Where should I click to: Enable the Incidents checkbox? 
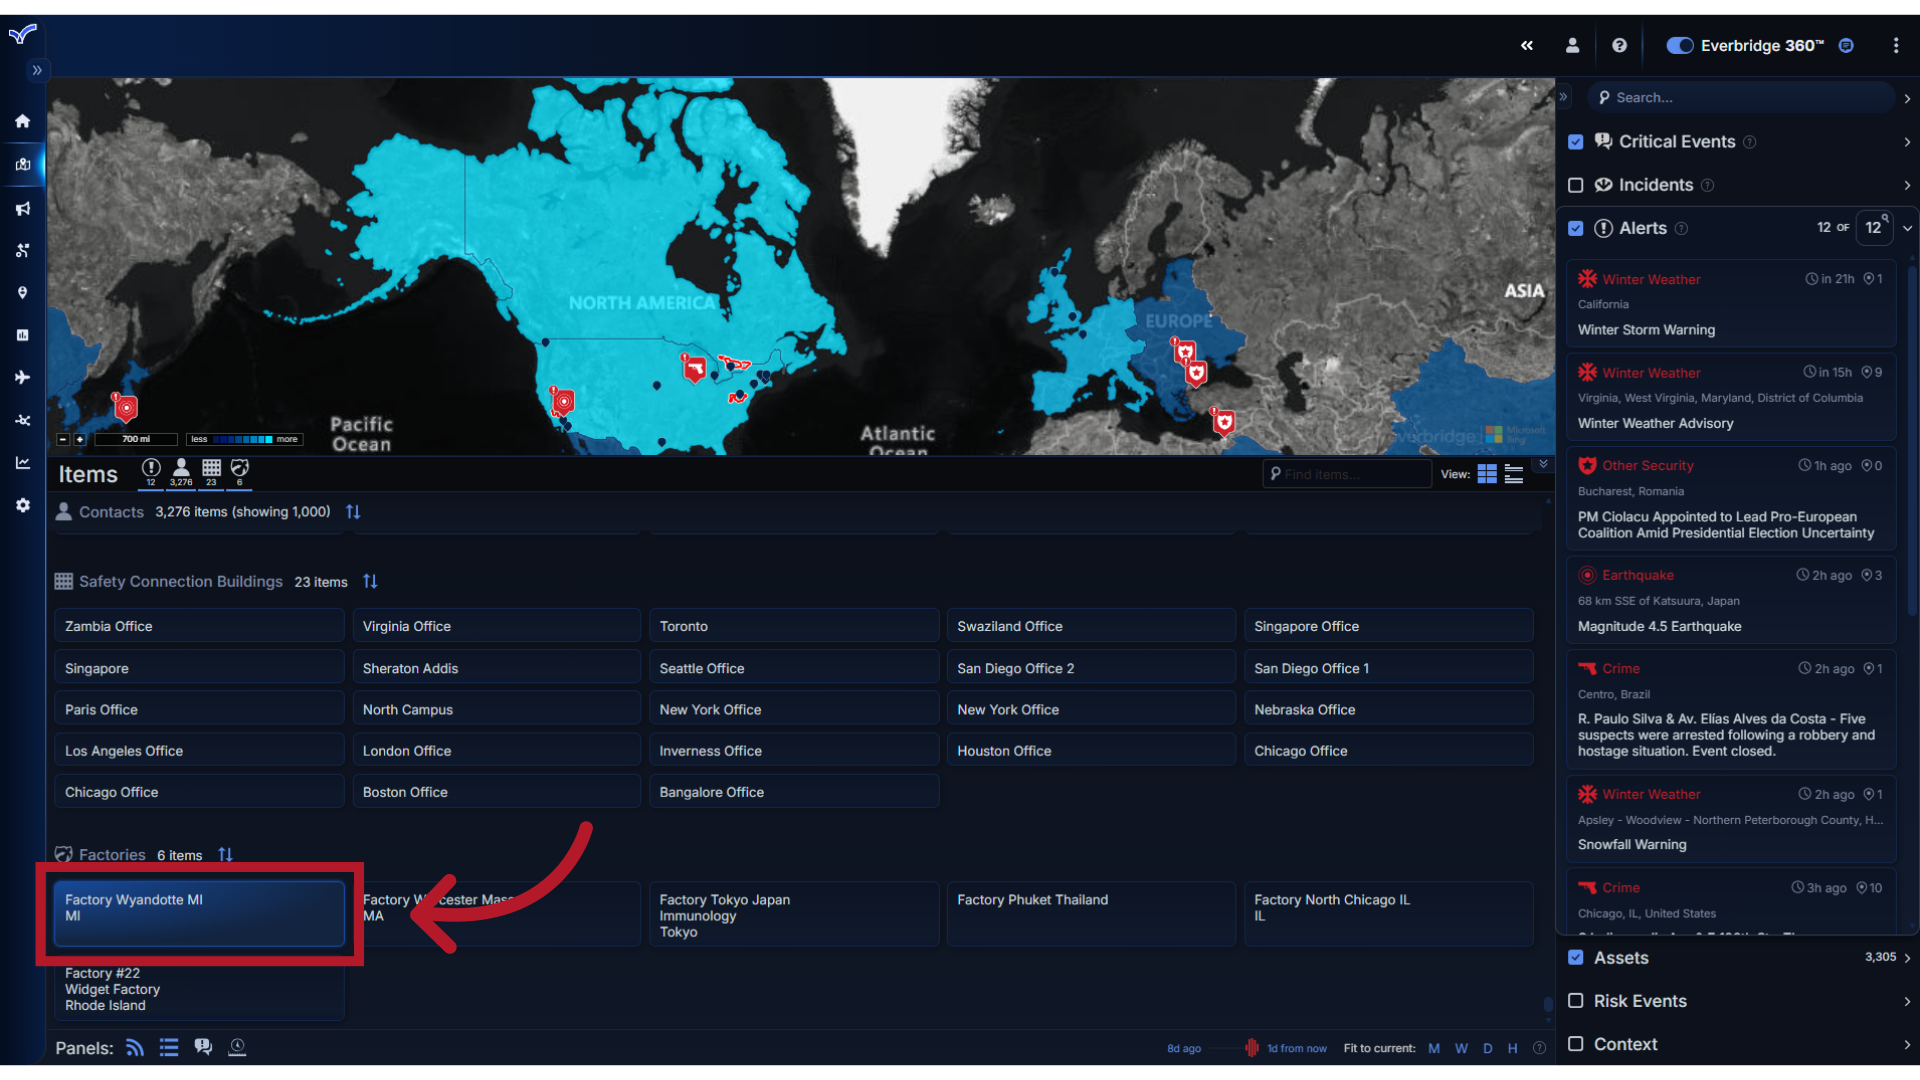1577,185
